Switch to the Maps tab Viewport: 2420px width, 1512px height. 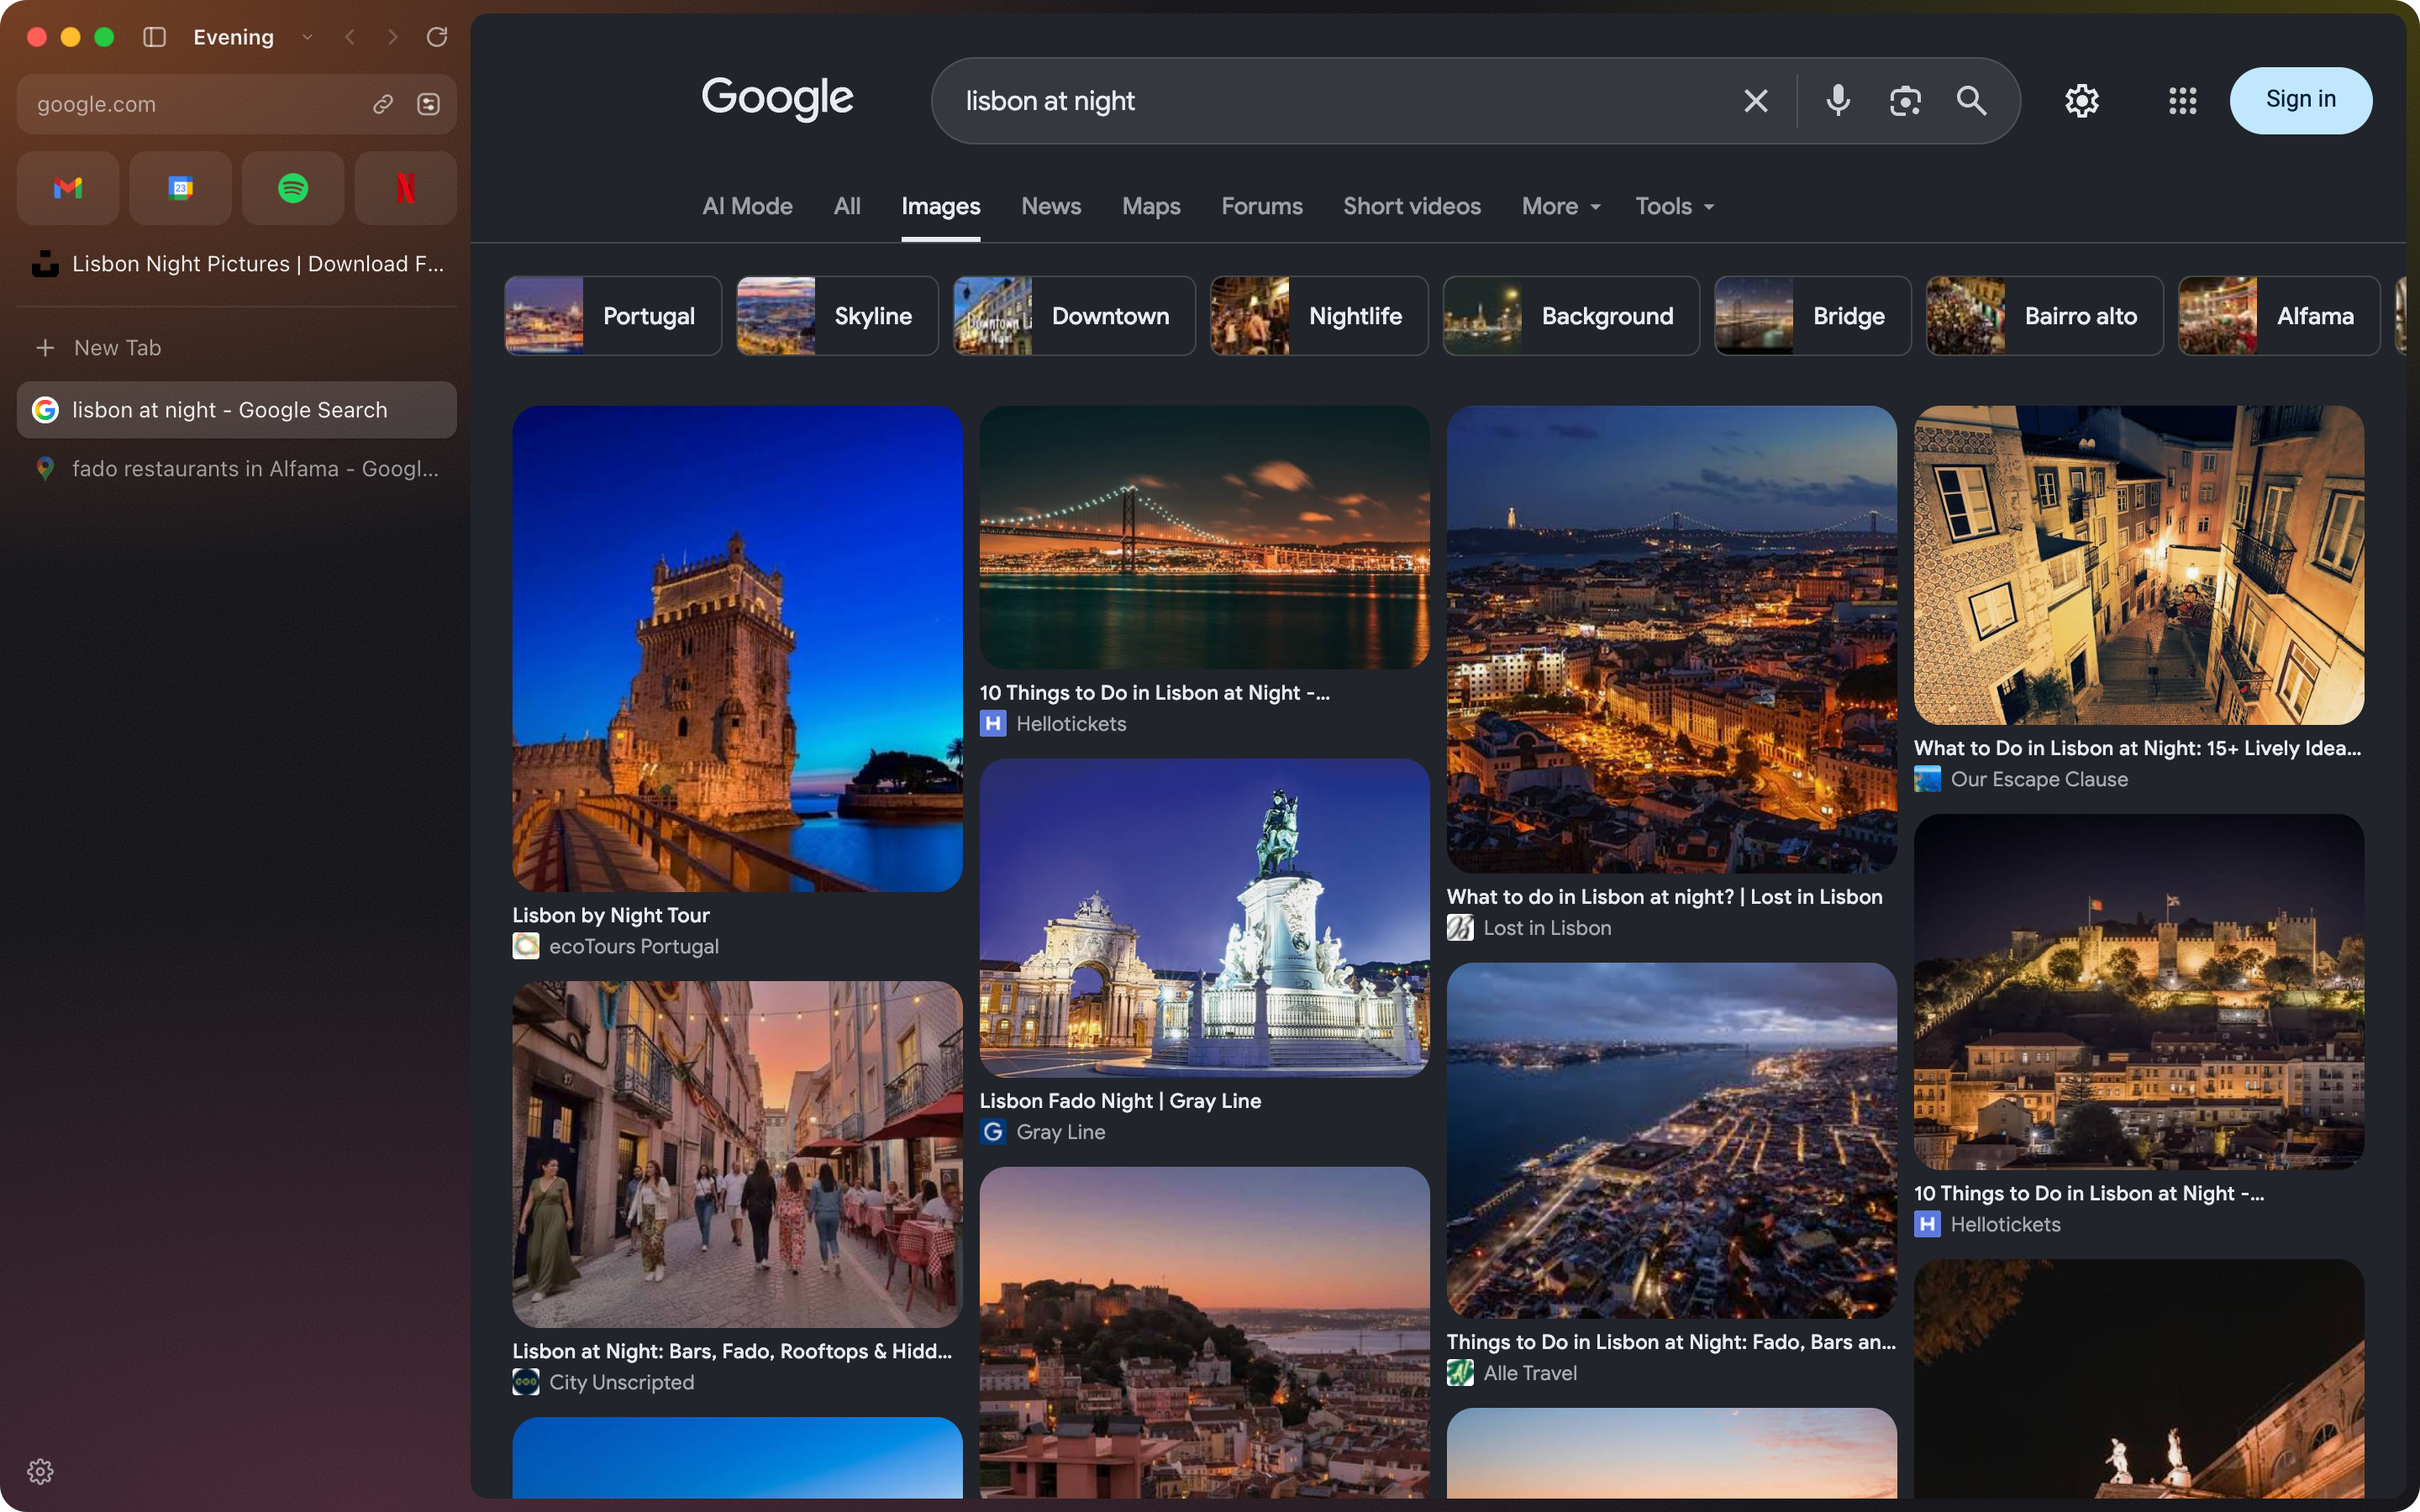click(1151, 206)
